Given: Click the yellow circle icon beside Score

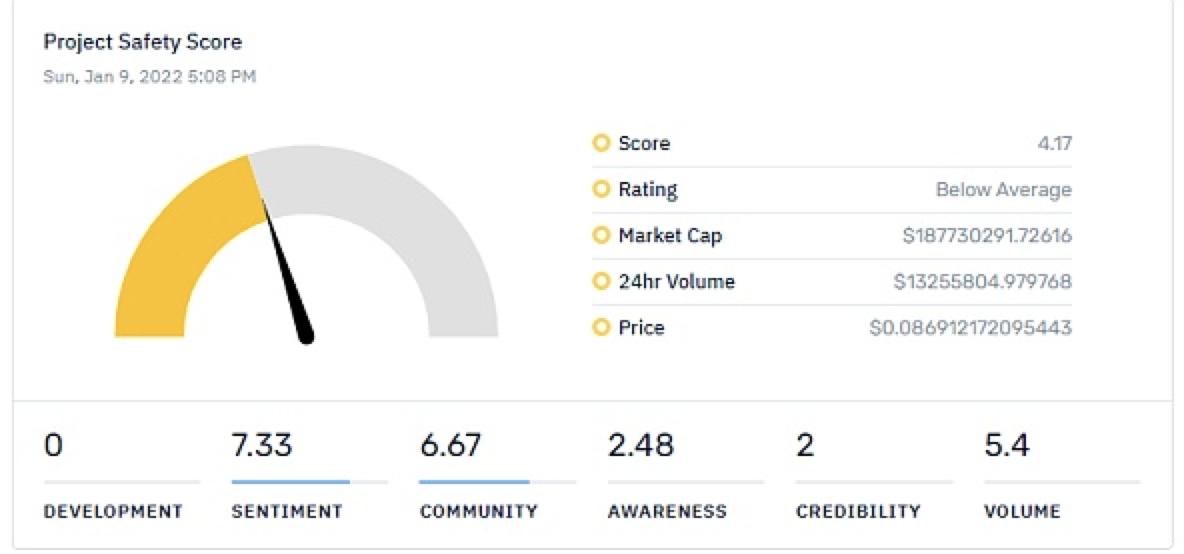Looking at the screenshot, I should 601,143.
